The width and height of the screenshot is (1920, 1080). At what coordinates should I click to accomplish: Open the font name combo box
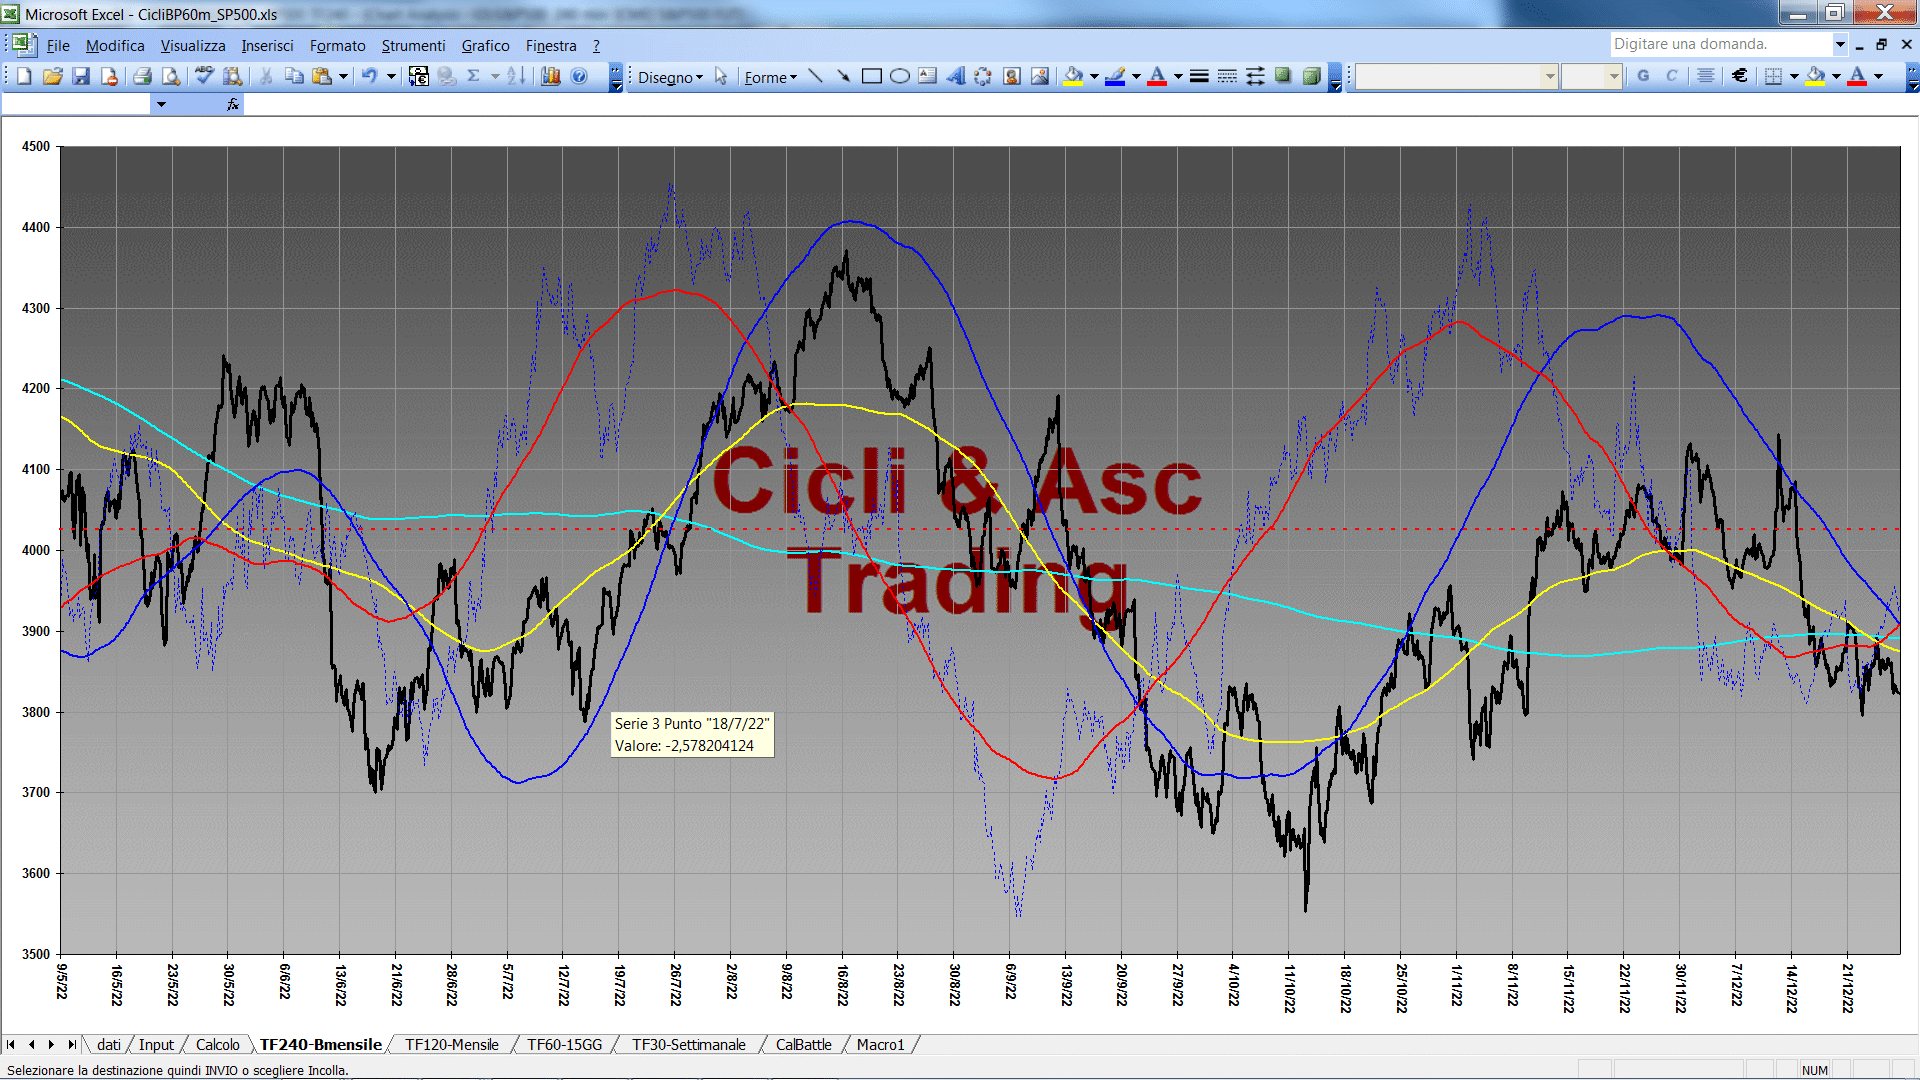tap(1456, 76)
